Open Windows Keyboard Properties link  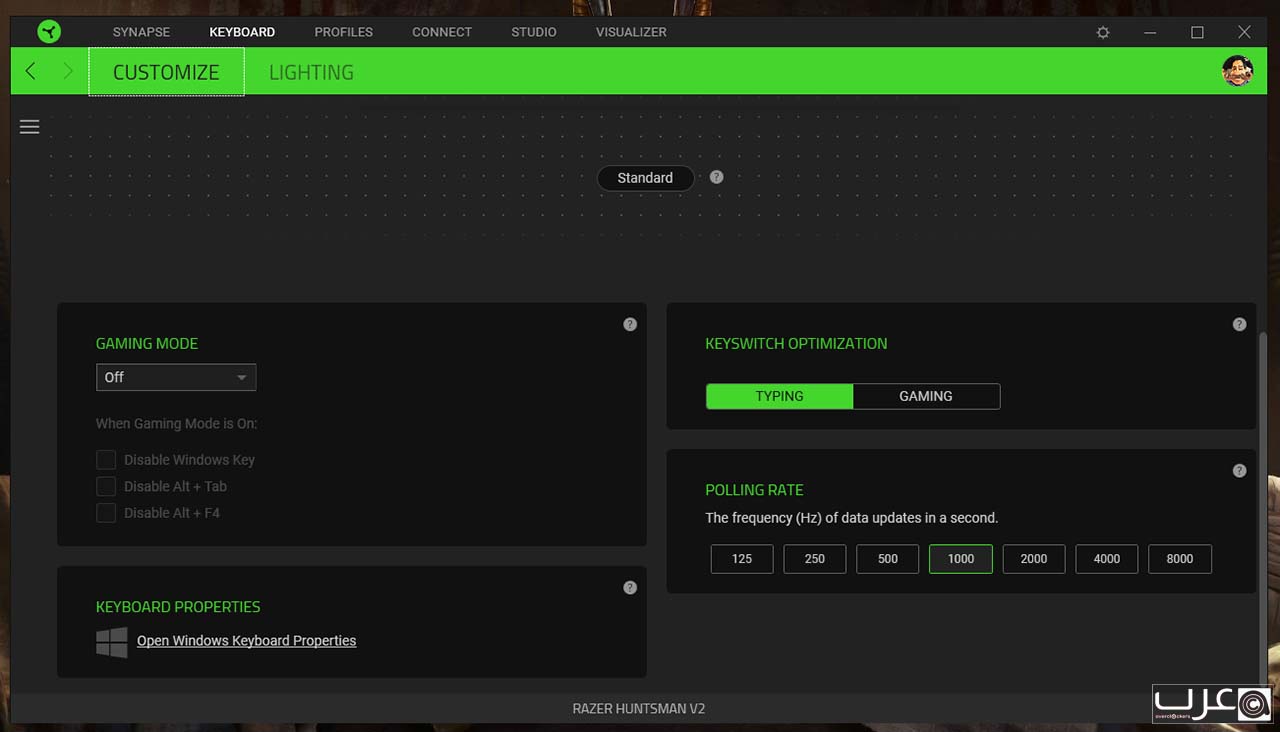pos(246,641)
